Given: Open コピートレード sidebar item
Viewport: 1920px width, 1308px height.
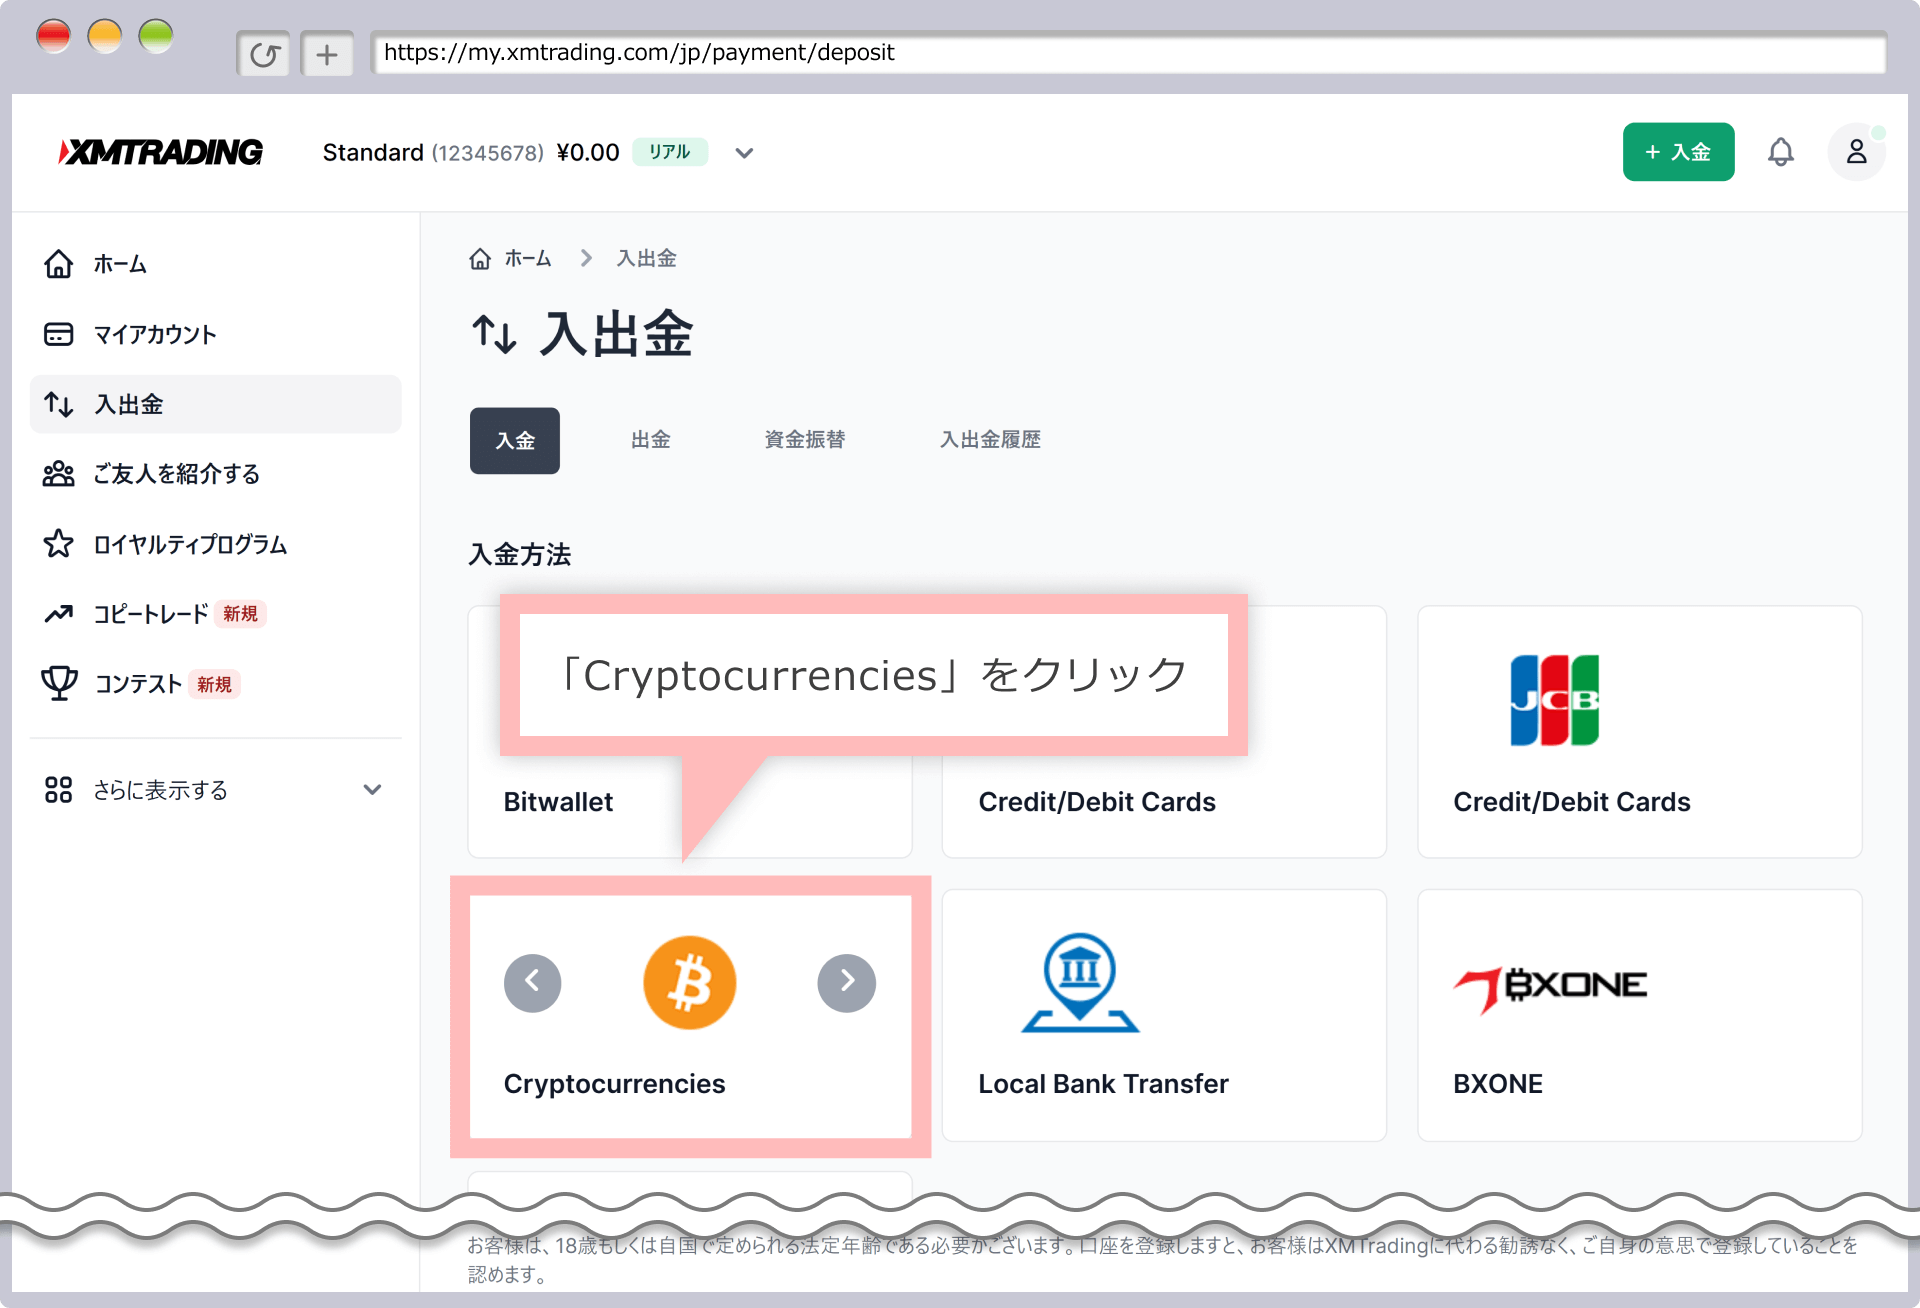Looking at the screenshot, I should click(150, 614).
